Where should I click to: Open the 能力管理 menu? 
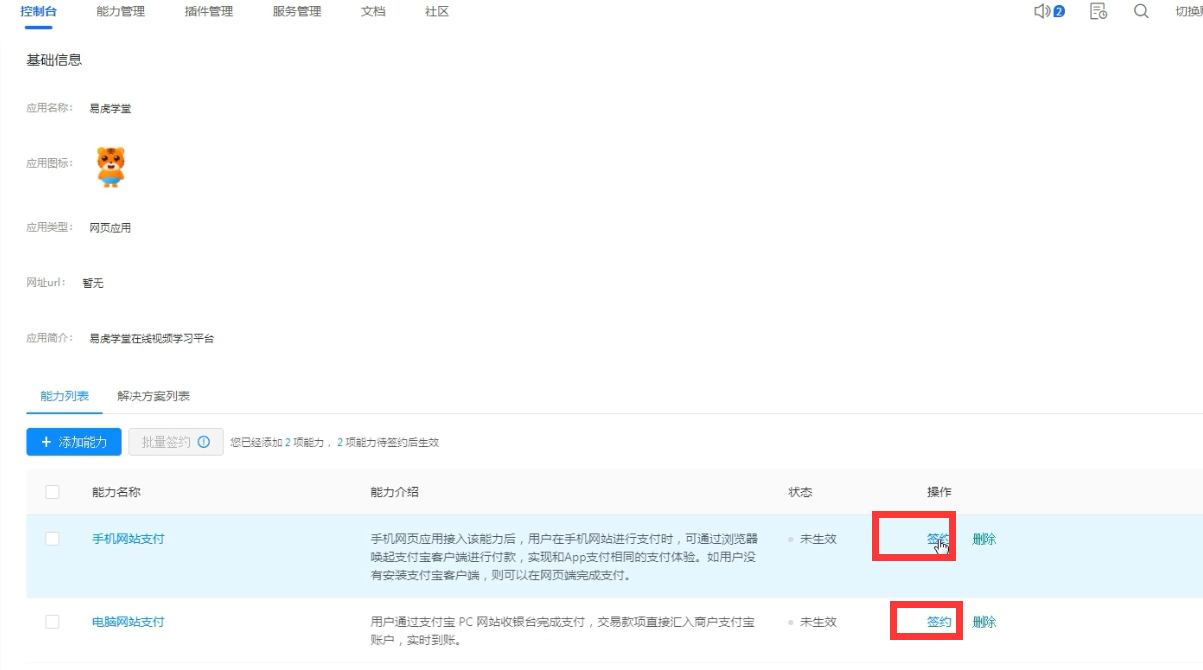(122, 12)
